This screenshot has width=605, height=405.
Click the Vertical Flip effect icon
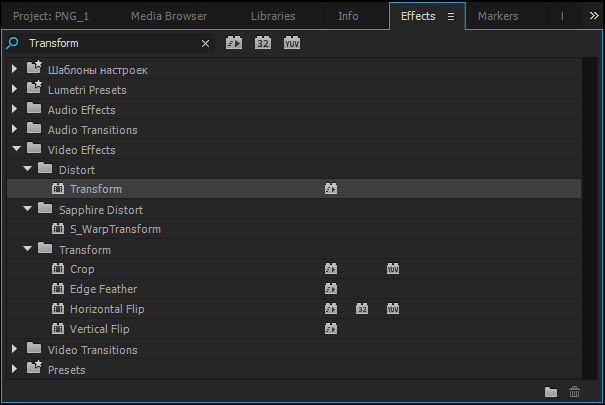[58, 329]
